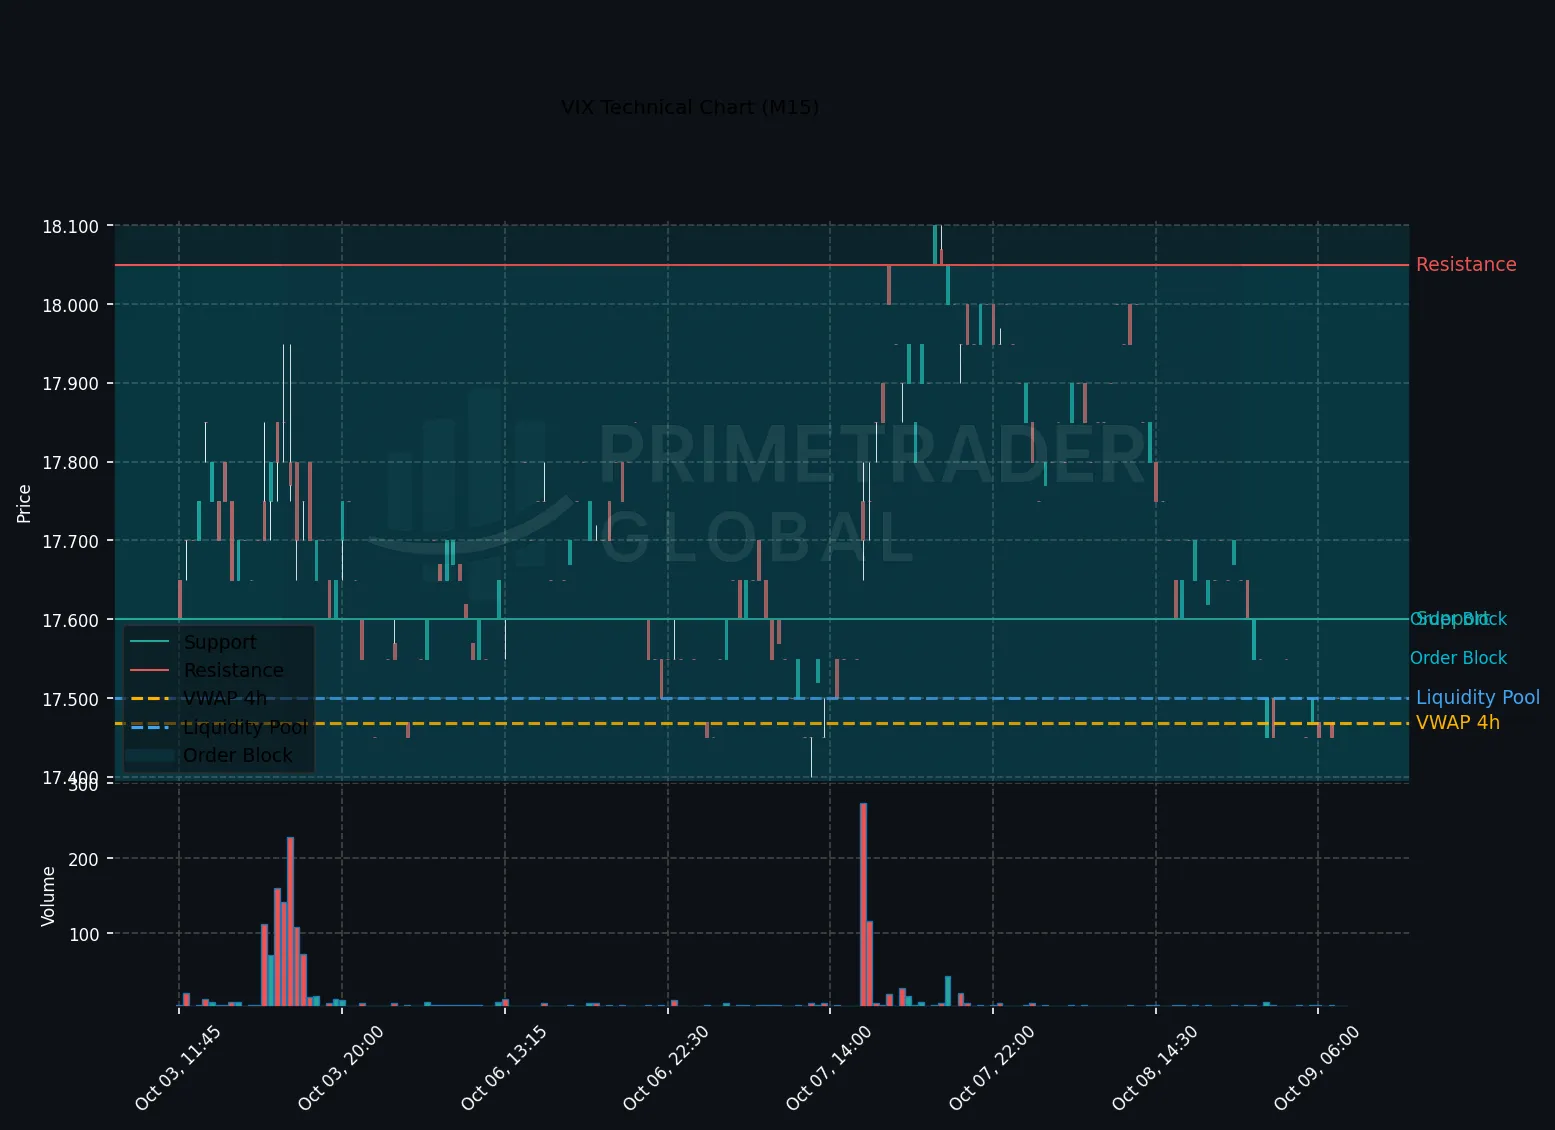This screenshot has width=1555, height=1130.
Task: Click the blue Liquidity Pool annotation outside the plot
Action: click(1478, 697)
